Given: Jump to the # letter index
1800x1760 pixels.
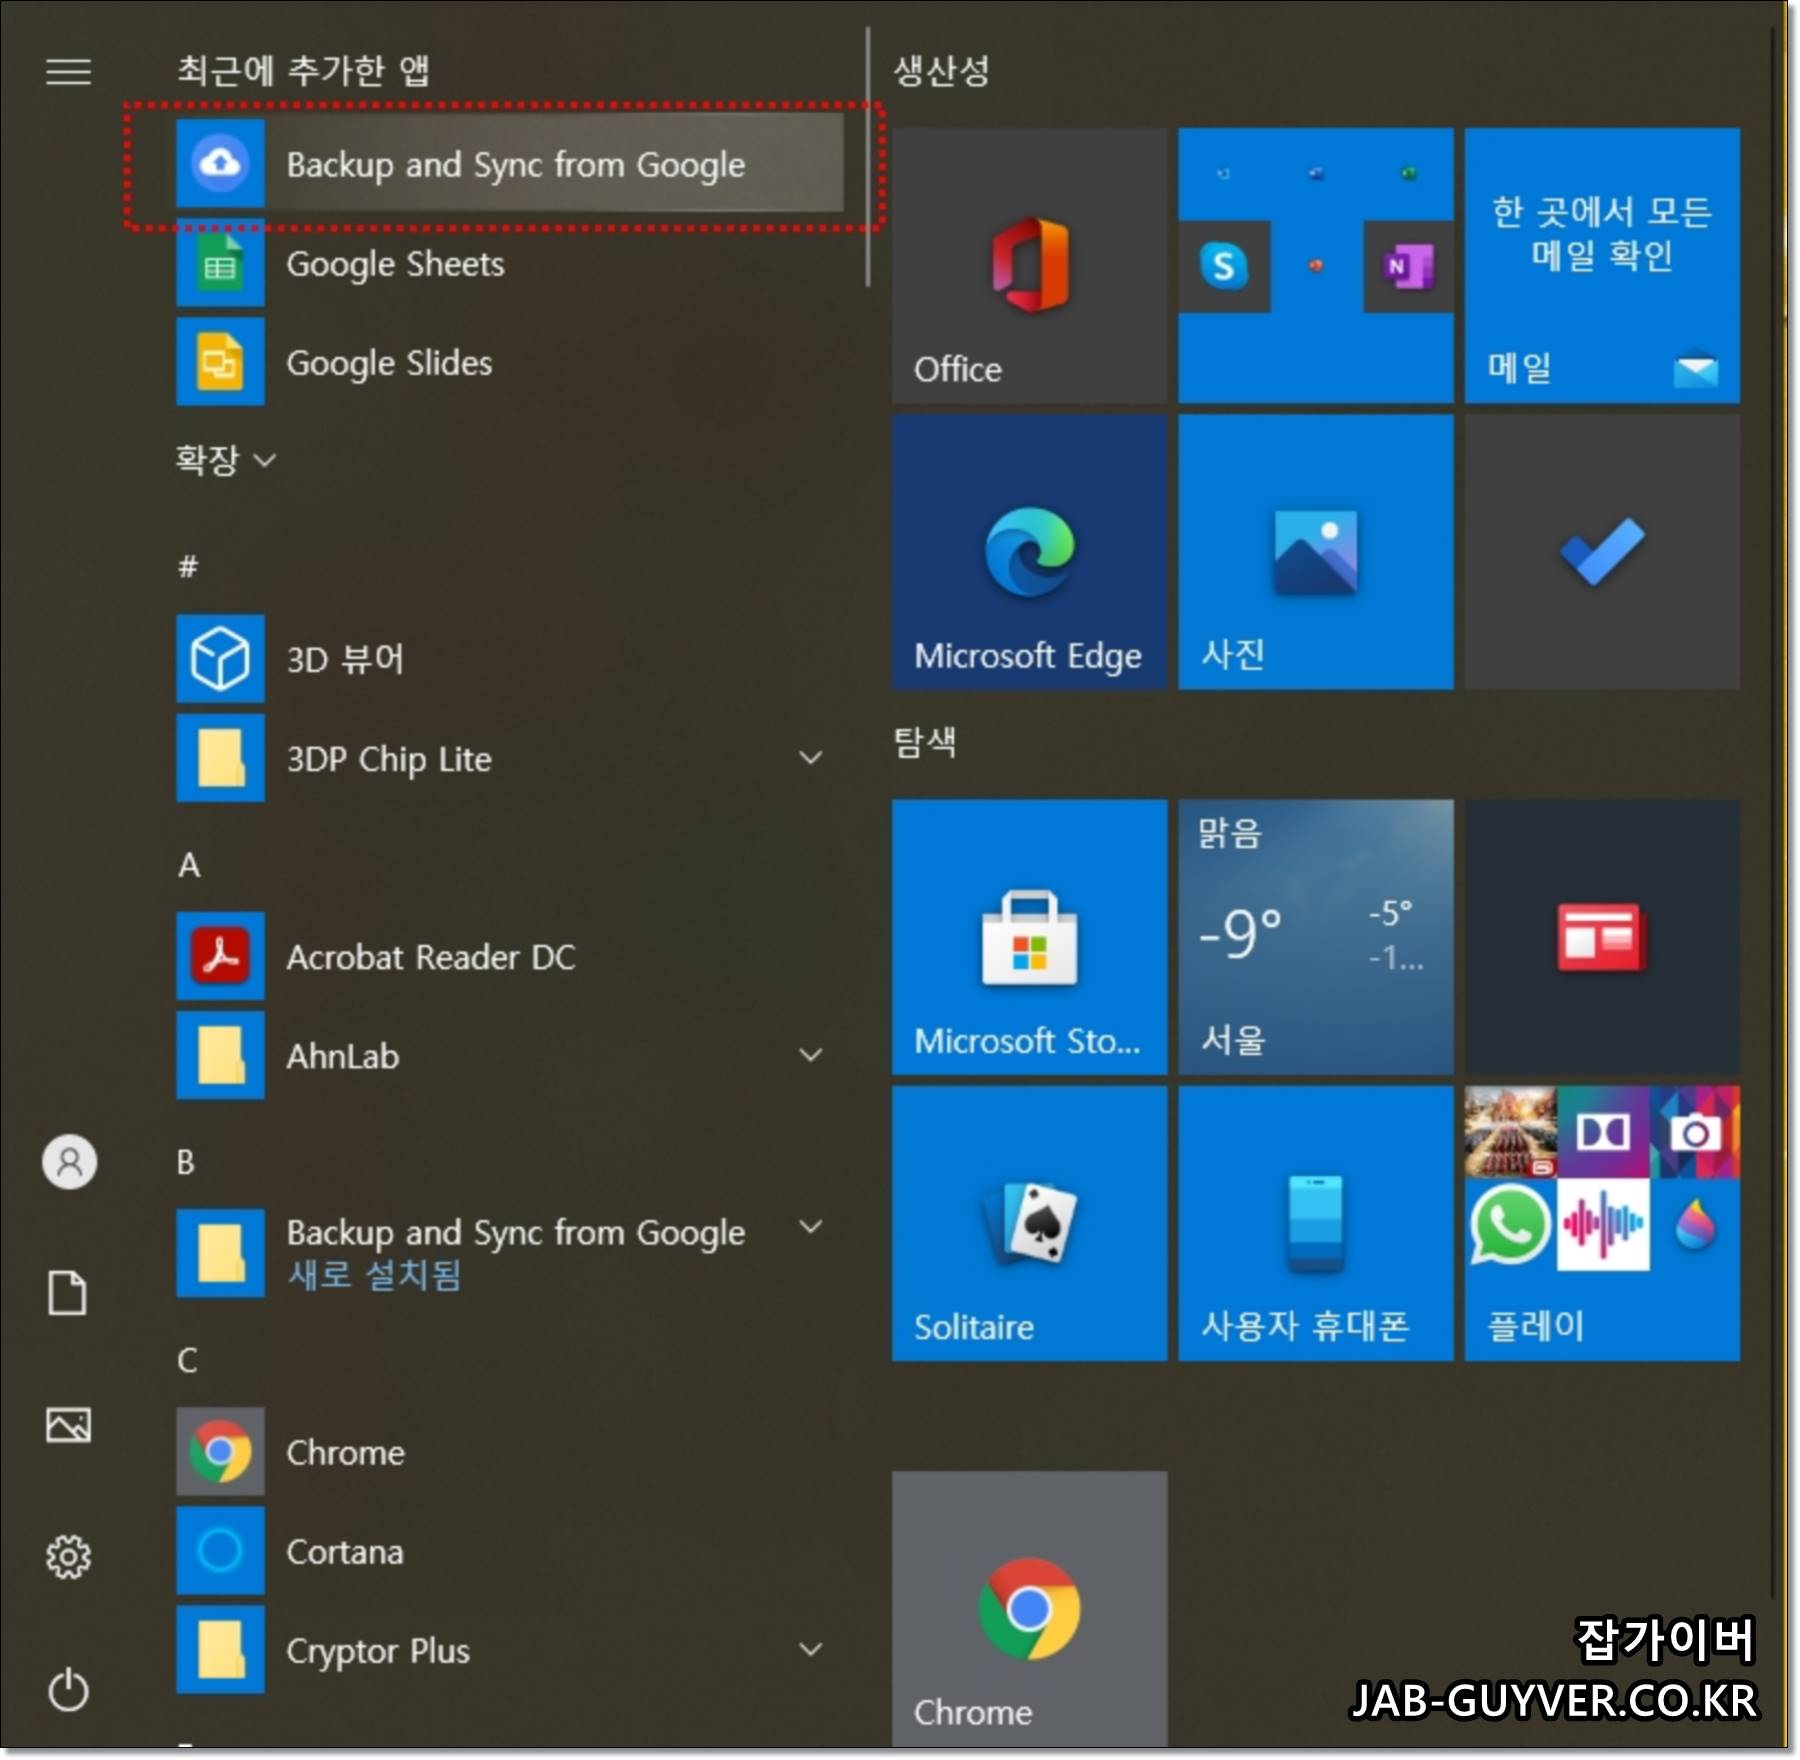Looking at the screenshot, I should [x=188, y=567].
